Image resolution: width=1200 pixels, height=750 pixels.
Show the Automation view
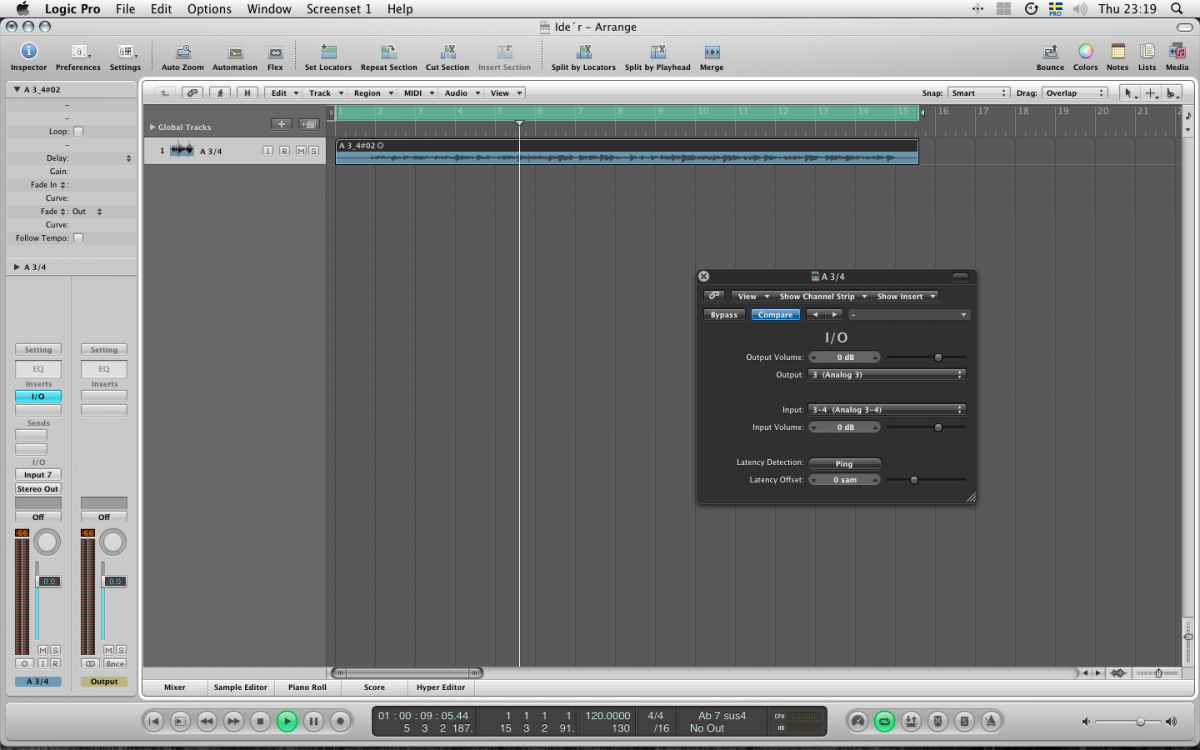[235, 57]
